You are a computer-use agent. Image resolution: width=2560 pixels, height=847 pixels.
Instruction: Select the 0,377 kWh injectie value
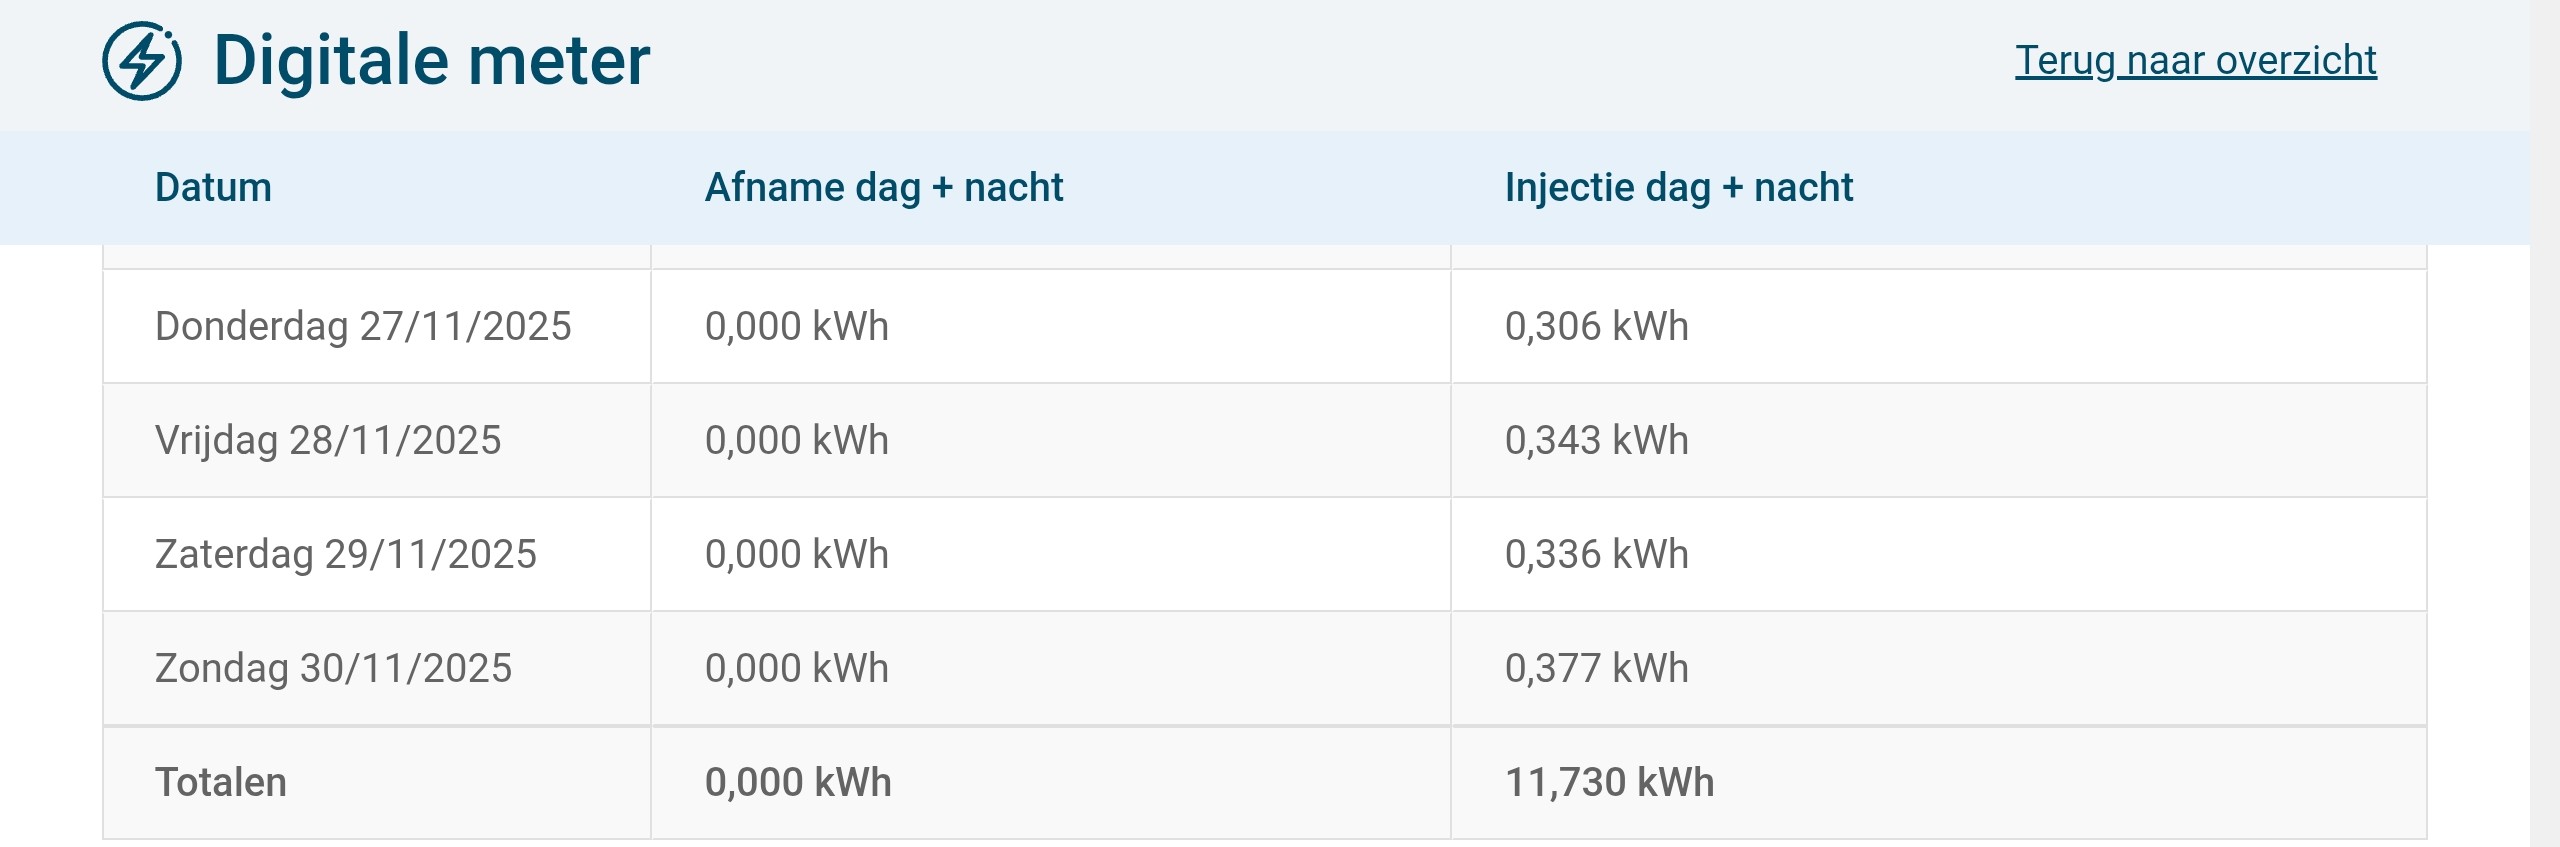pos(1596,669)
